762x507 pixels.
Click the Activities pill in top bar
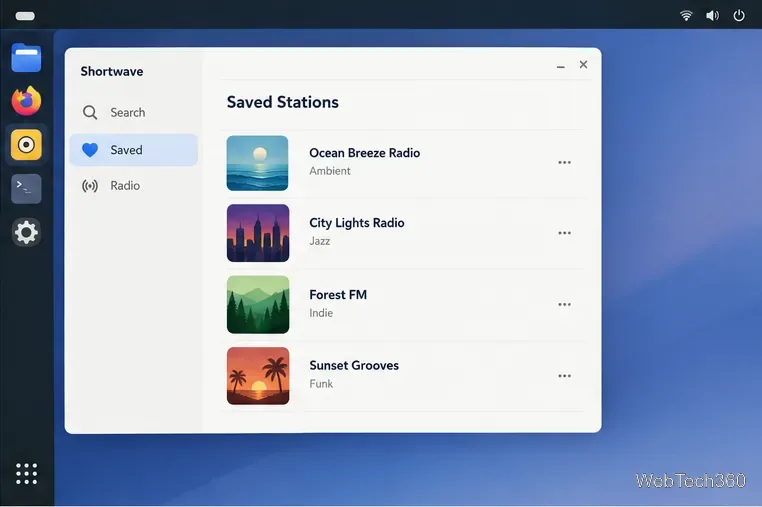[25, 16]
